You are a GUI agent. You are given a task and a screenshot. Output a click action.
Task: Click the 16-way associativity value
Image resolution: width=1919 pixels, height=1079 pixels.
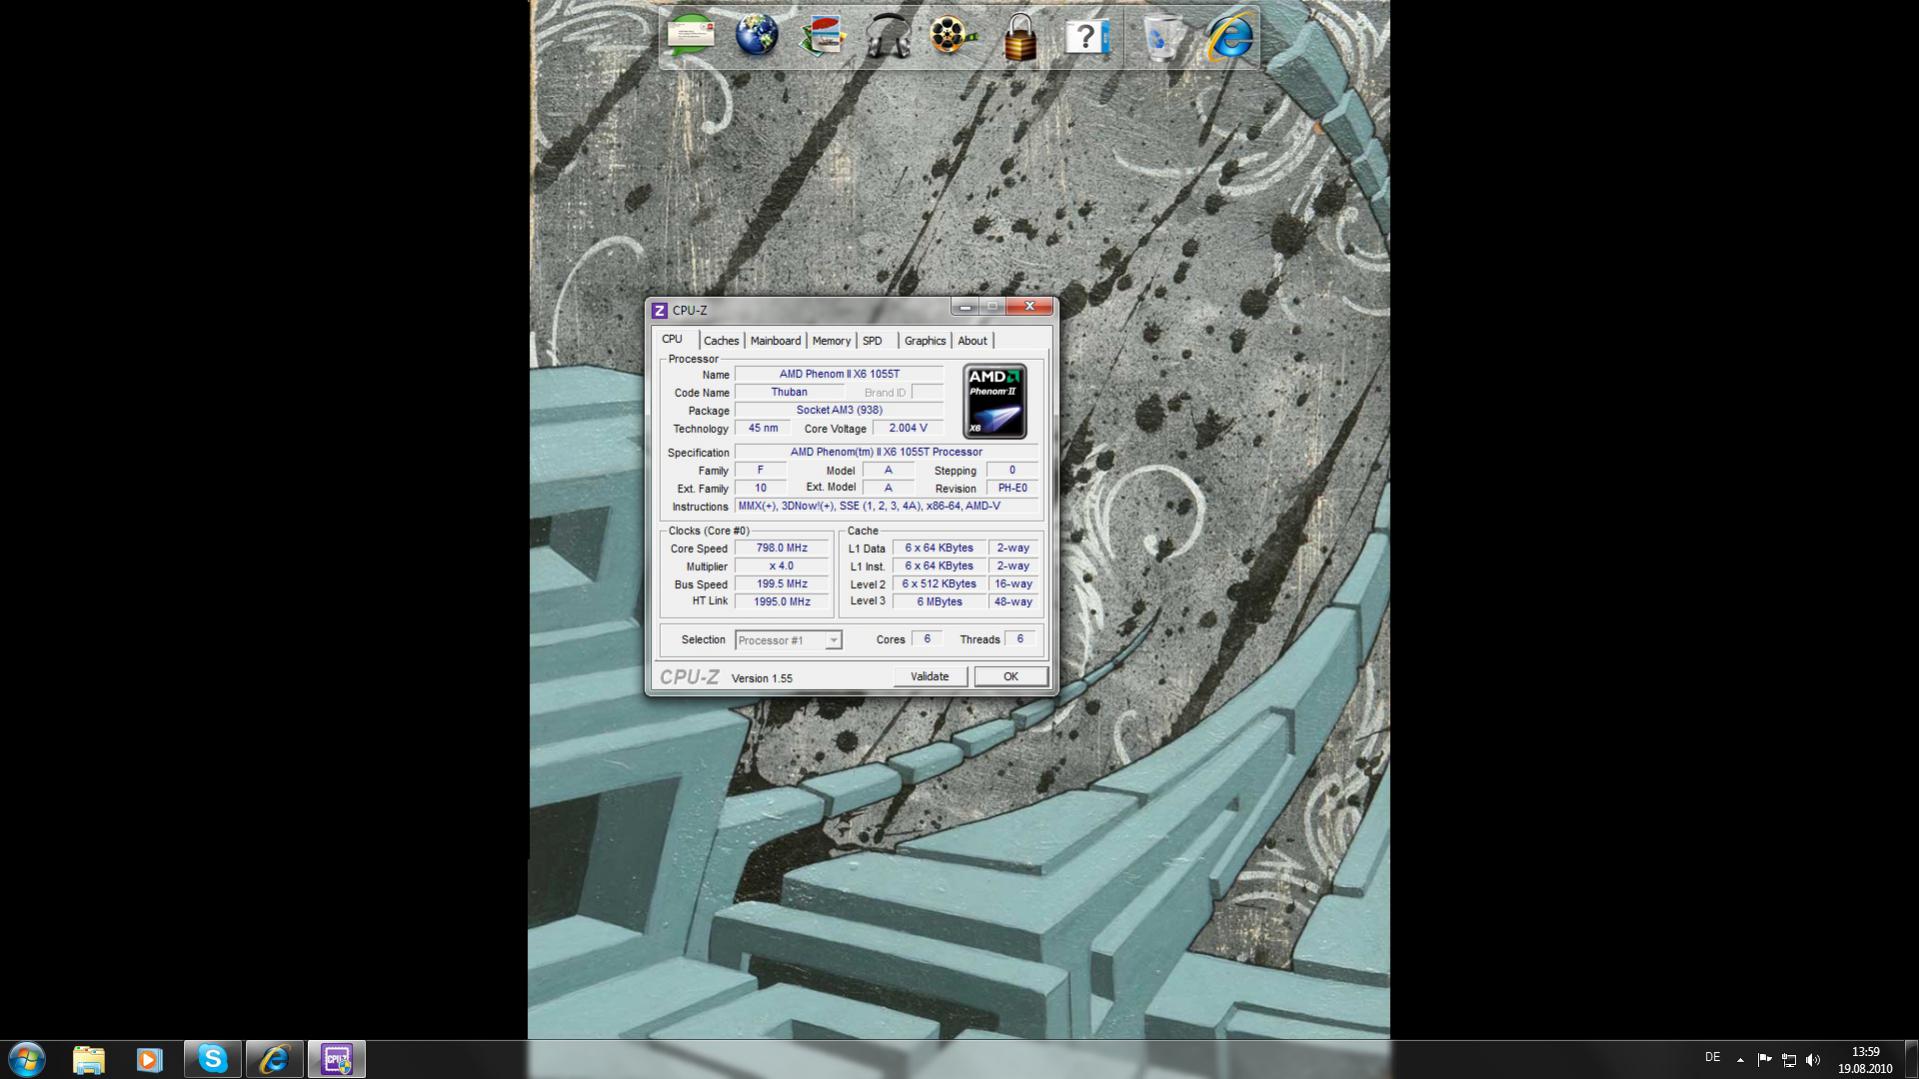click(x=1013, y=584)
